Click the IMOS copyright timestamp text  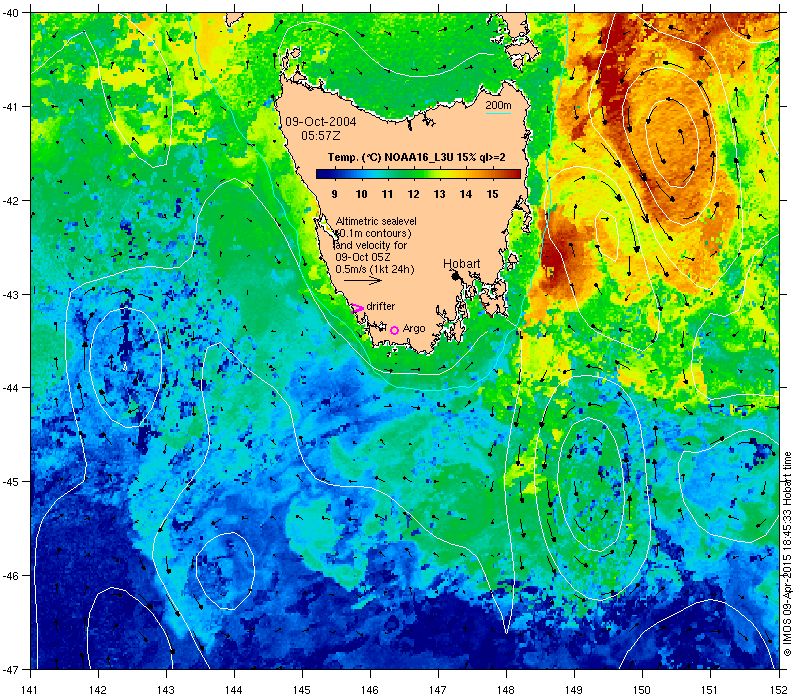(787, 555)
